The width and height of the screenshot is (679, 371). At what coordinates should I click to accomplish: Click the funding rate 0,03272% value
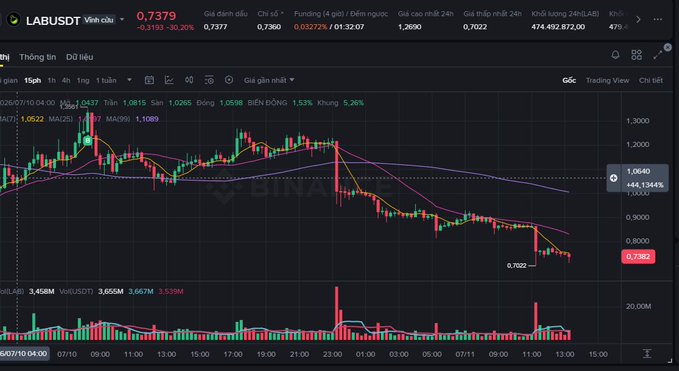click(x=310, y=27)
